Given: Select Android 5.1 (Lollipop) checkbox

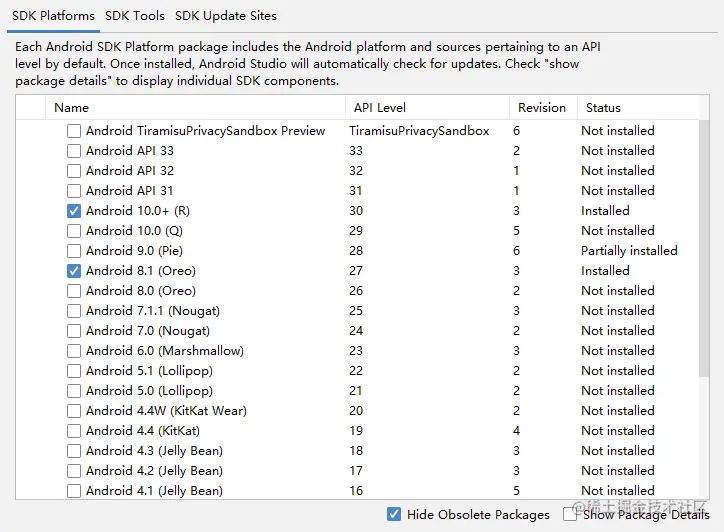Looking at the screenshot, I should 74,371.
